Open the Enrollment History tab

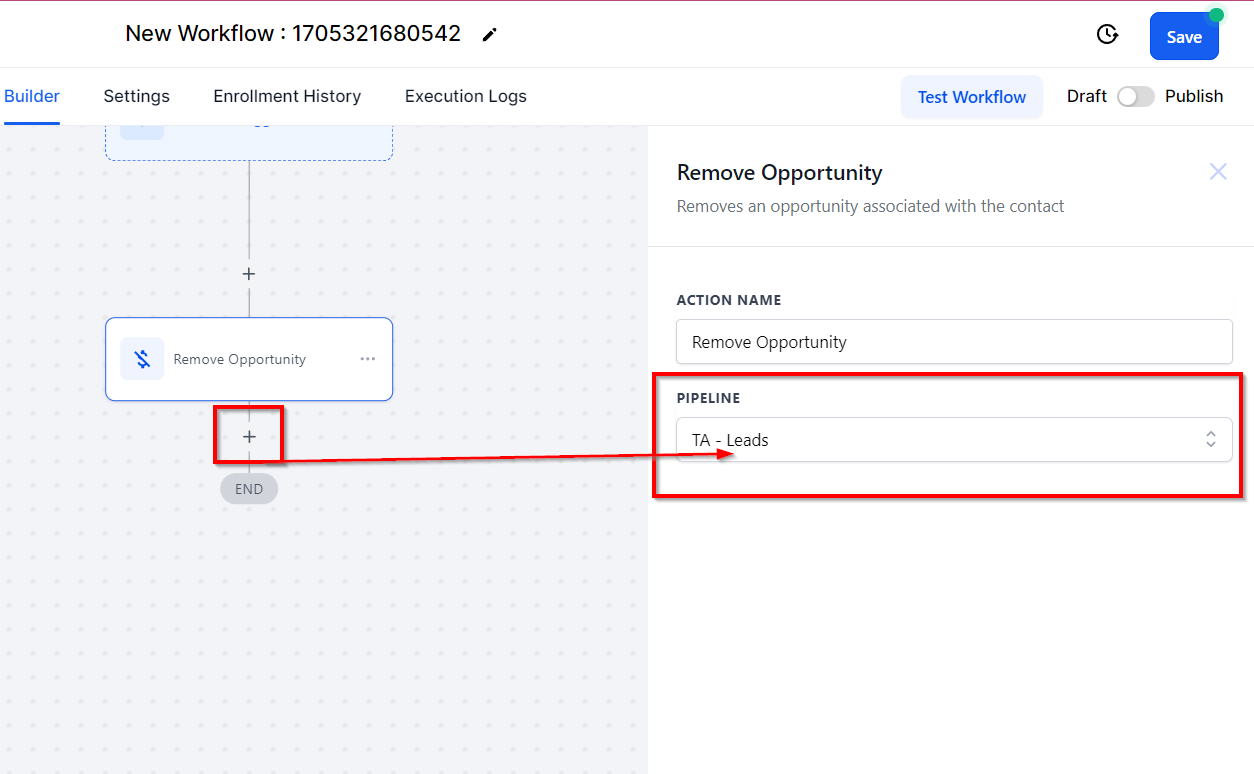pos(287,96)
